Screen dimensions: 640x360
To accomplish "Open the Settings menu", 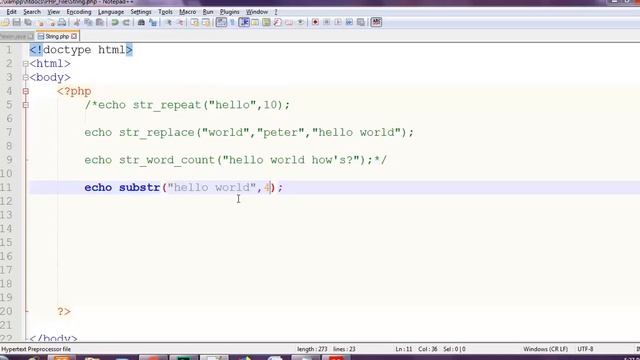I will coord(141,12).
